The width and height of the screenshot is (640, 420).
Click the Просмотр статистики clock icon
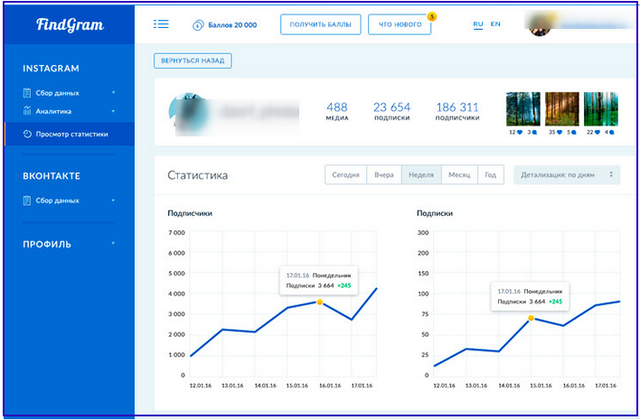tap(27, 133)
